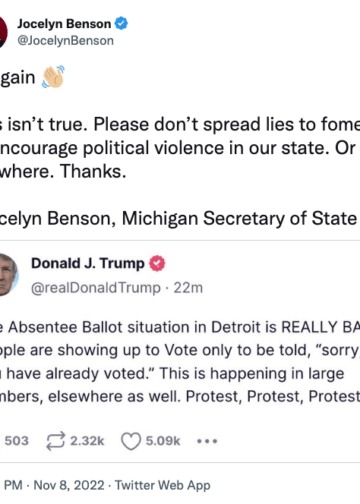The image size is (360, 504).
Task: Open Jocelyn Benson's profile picture
Action: pyautogui.click(x=3, y=32)
